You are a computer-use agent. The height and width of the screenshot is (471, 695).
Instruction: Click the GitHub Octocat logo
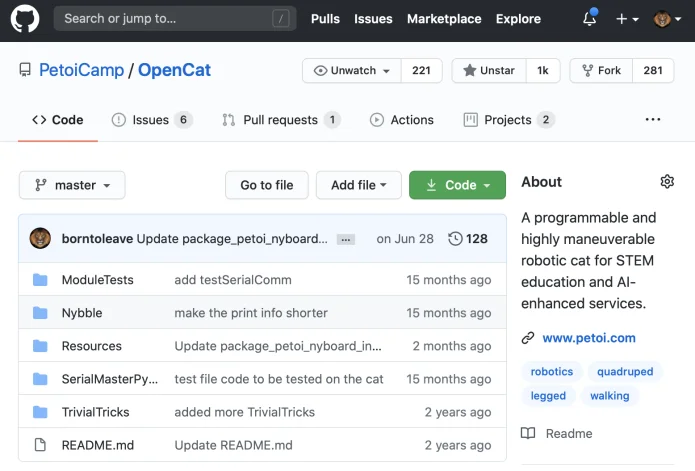coord(25,18)
